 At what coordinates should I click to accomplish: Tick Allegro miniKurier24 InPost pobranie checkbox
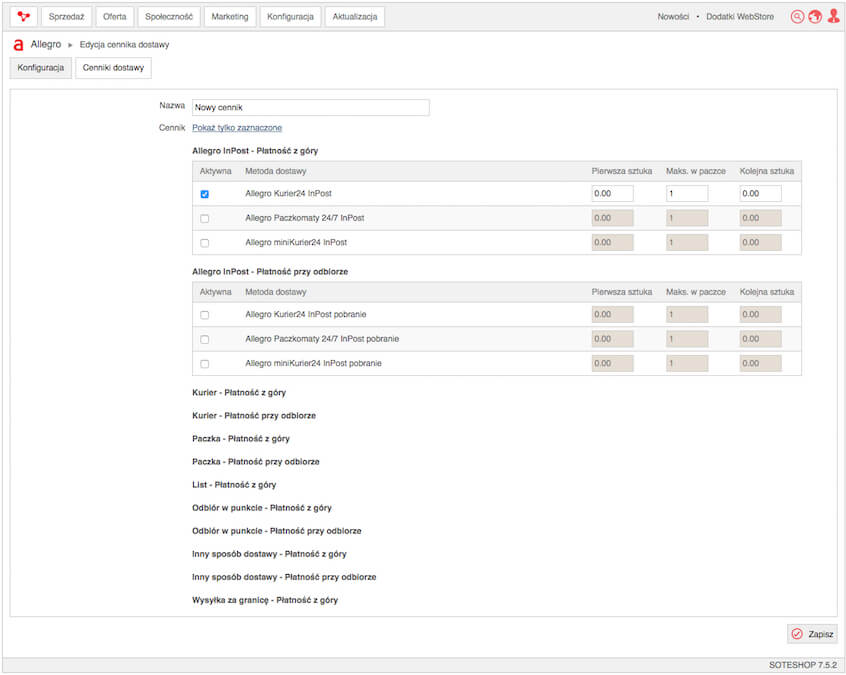point(204,364)
